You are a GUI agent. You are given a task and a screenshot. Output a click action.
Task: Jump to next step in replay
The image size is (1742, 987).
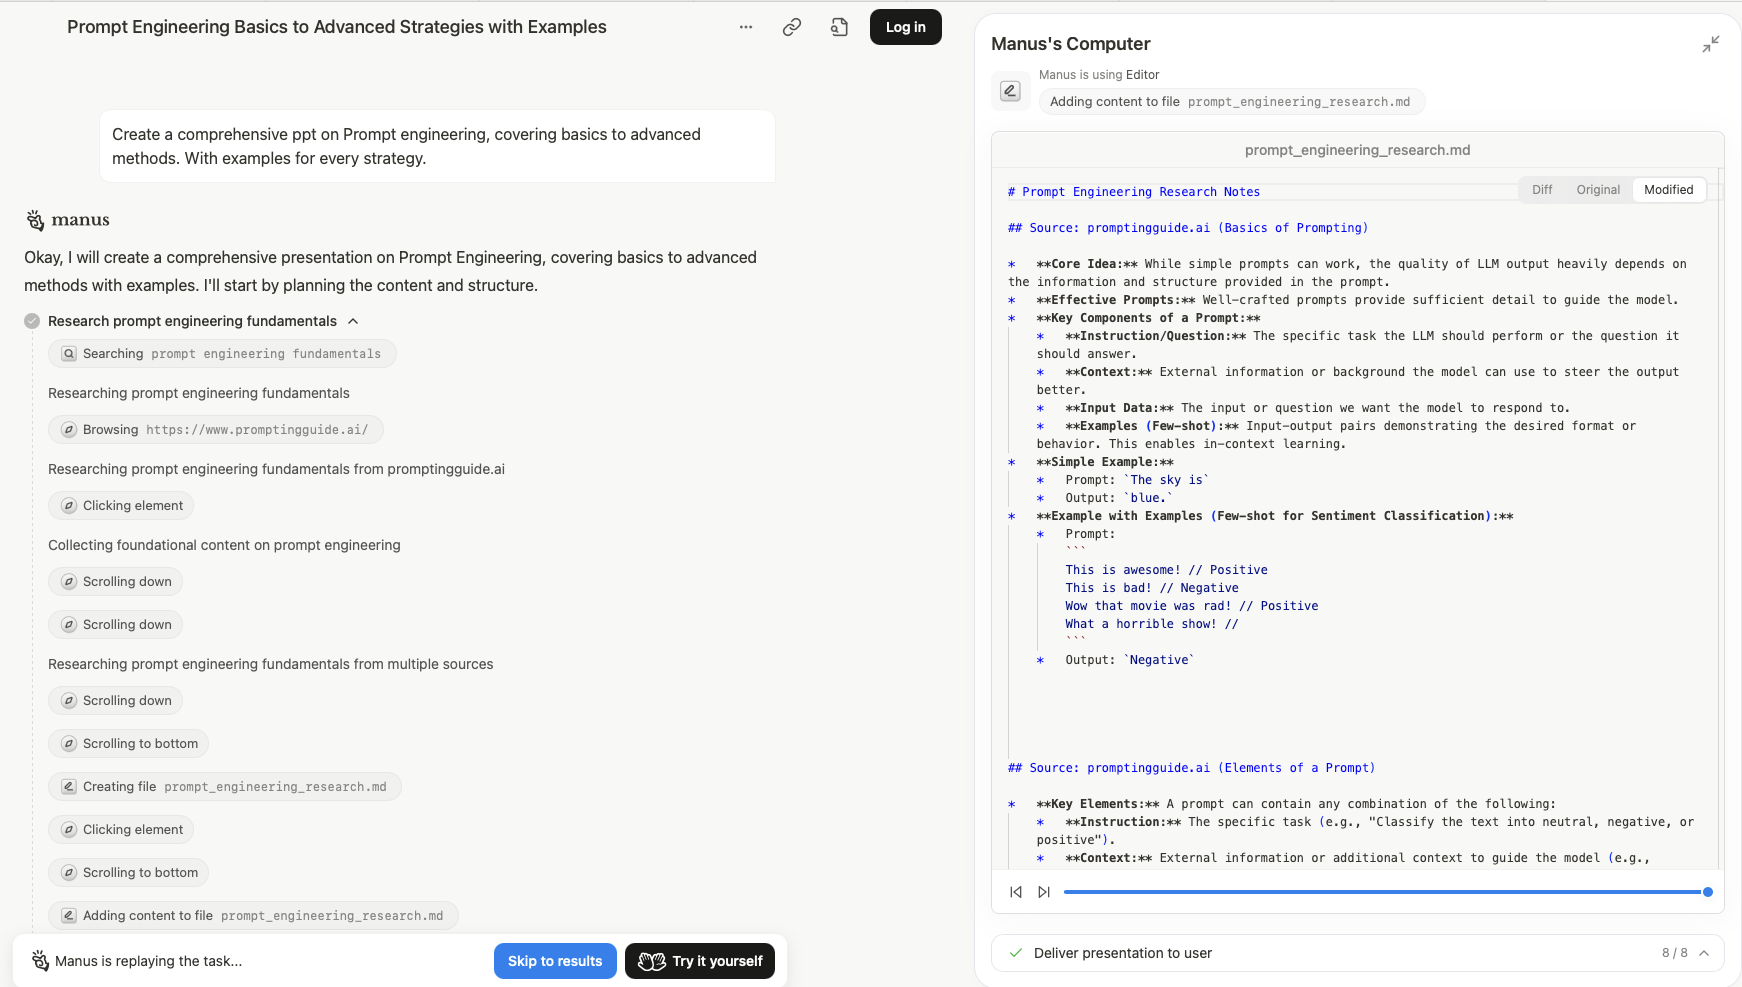pos(1044,892)
